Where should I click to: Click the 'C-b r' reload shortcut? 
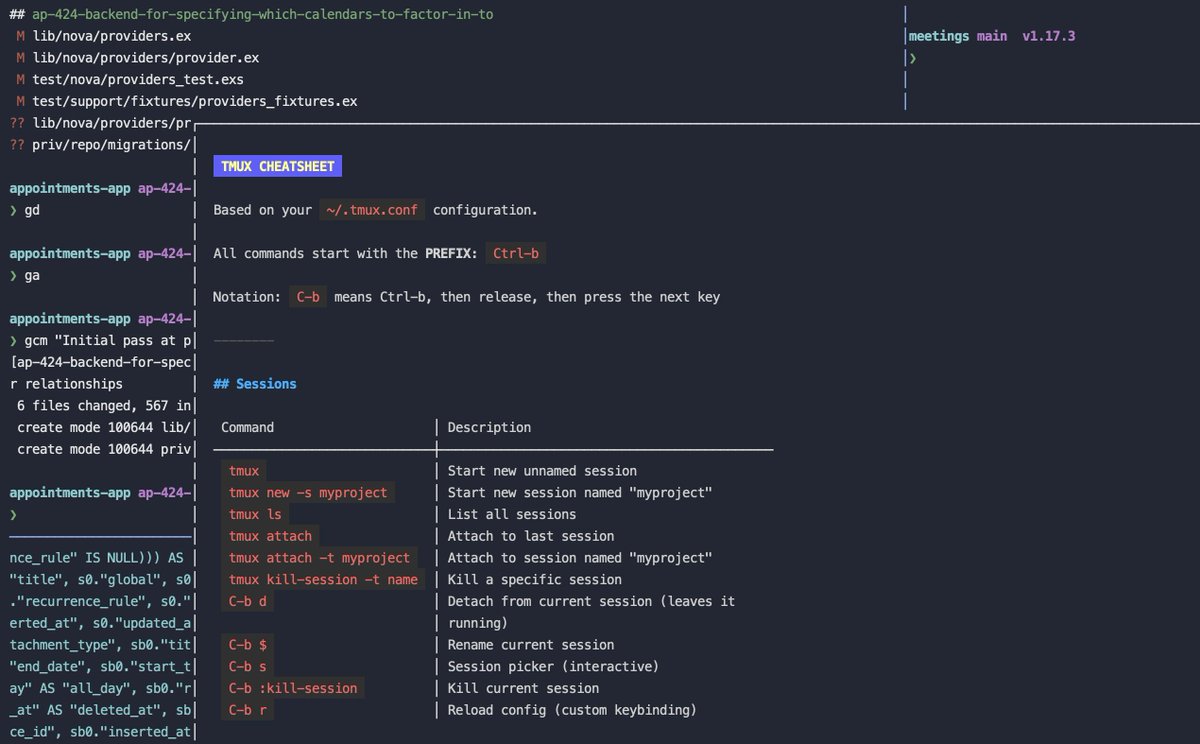(x=247, y=710)
